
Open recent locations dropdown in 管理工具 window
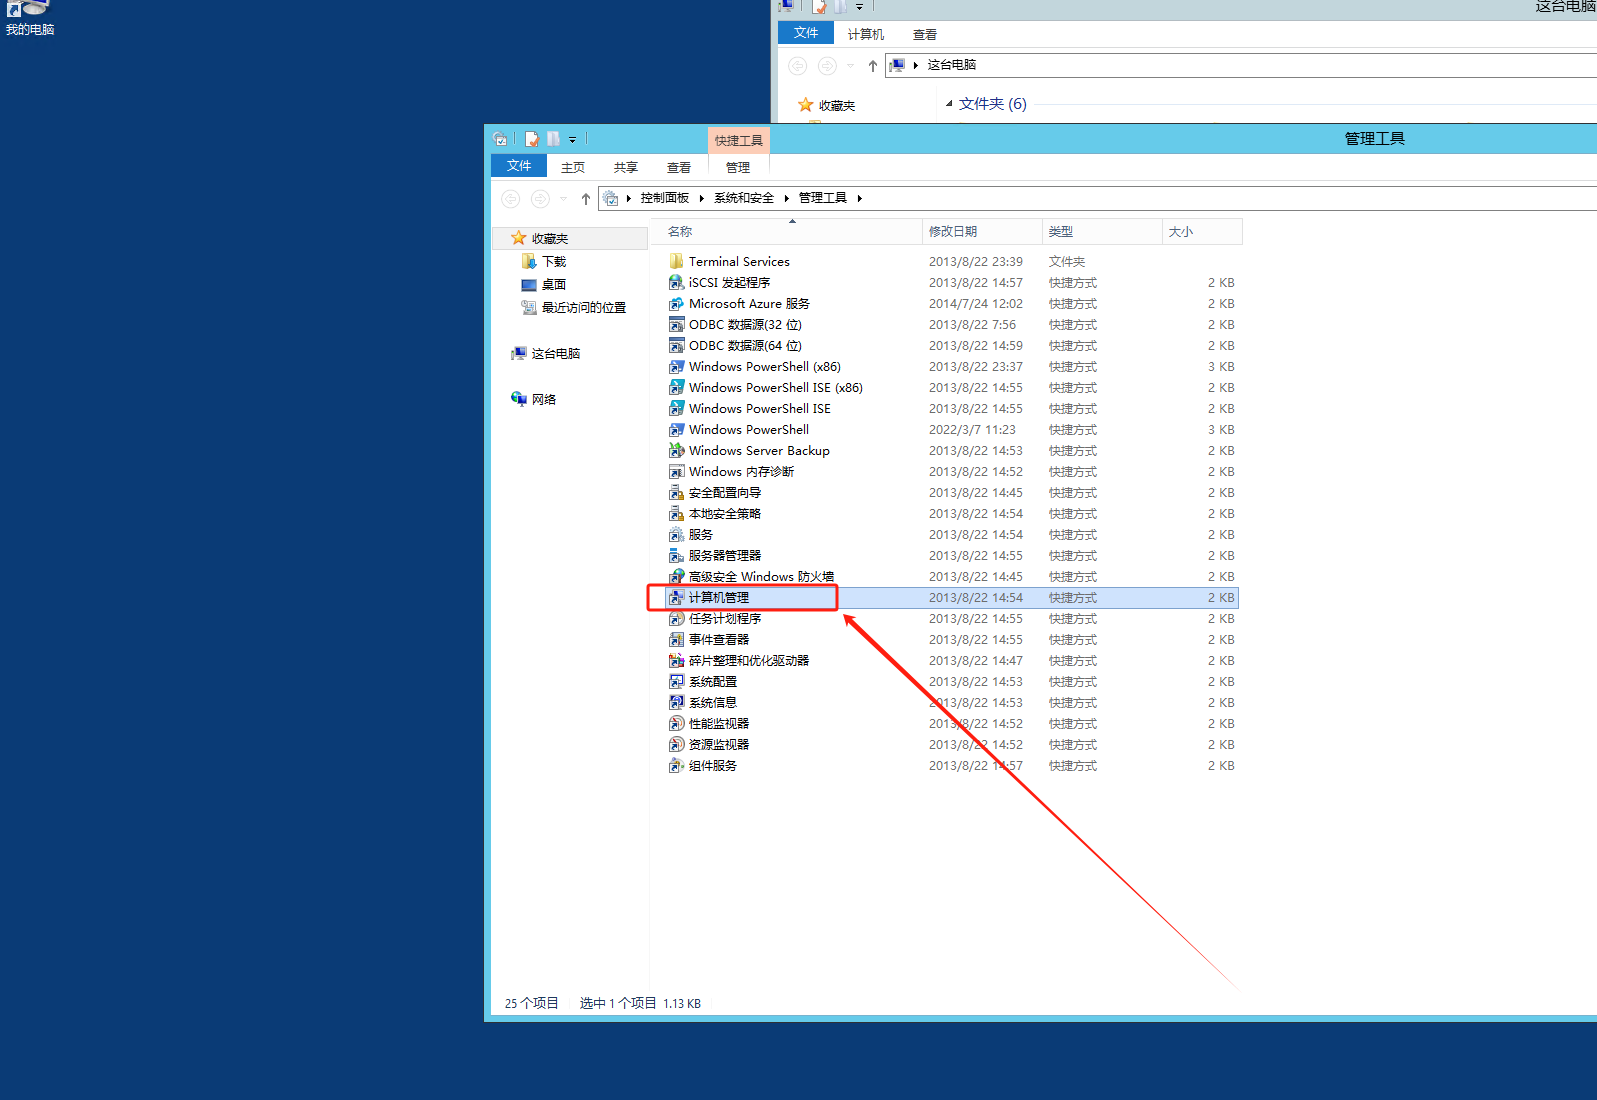pyautogui.click(x=563, y=198)
